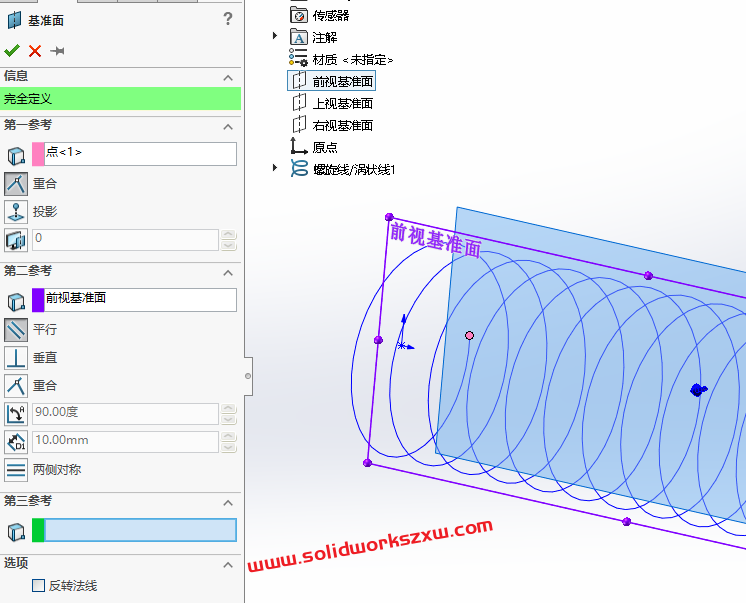
Task: Confirm the plane with green checkmark
Action: pyautogui.click(x=11, y=50)
